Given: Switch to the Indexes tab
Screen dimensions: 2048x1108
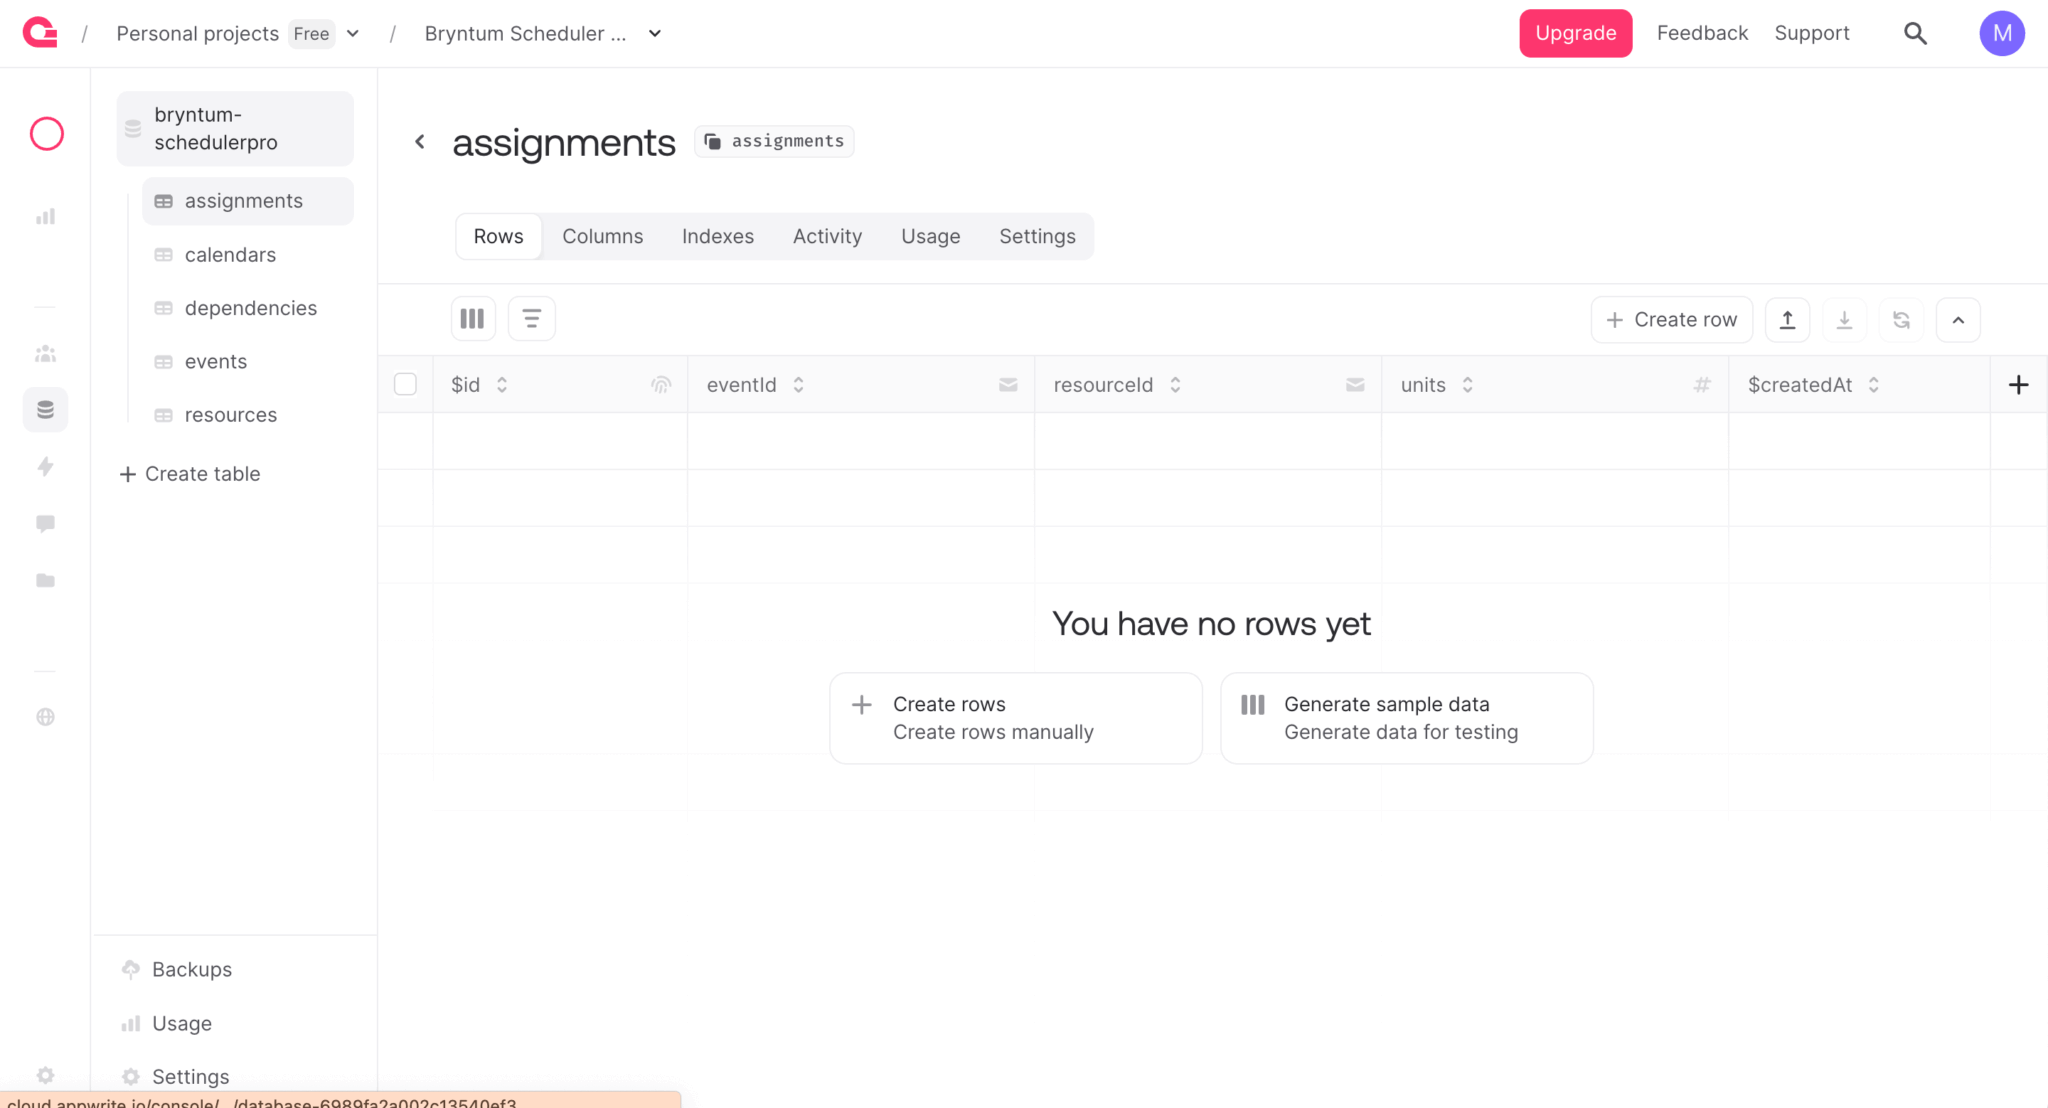Looking at the screenshot, I should click(x=717, y=237).
